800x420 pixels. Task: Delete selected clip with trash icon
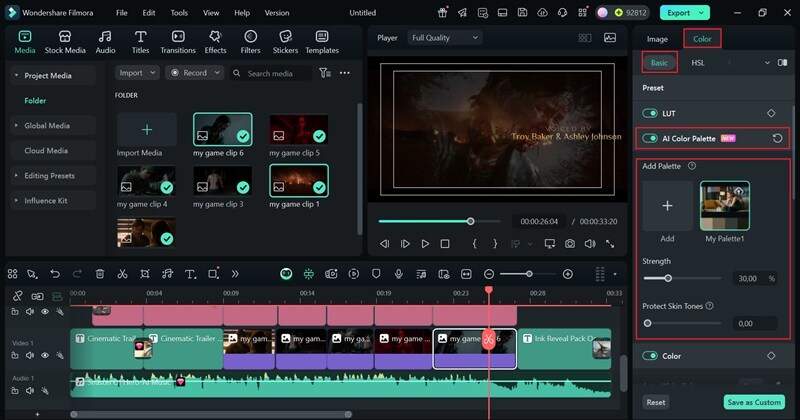tap(100, 274)
